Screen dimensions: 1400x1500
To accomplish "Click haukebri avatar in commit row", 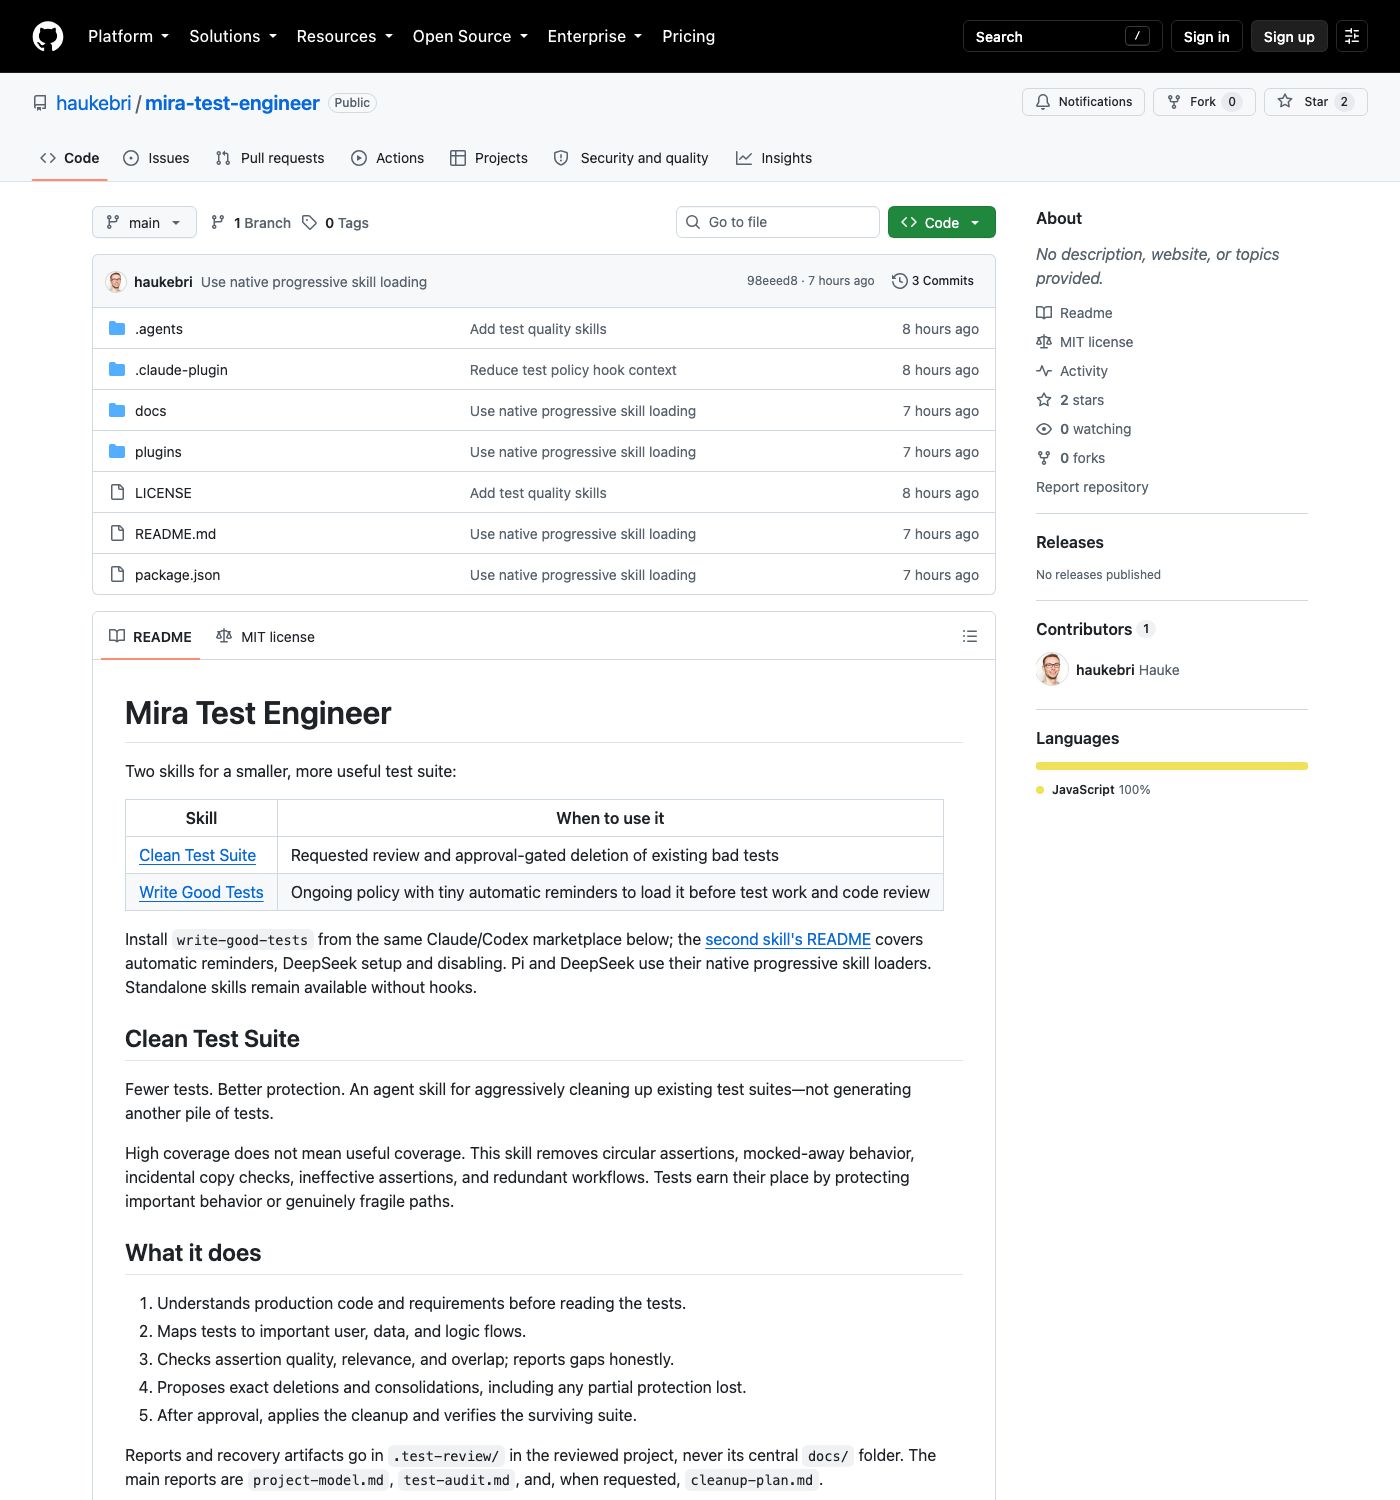I will 116,282.
